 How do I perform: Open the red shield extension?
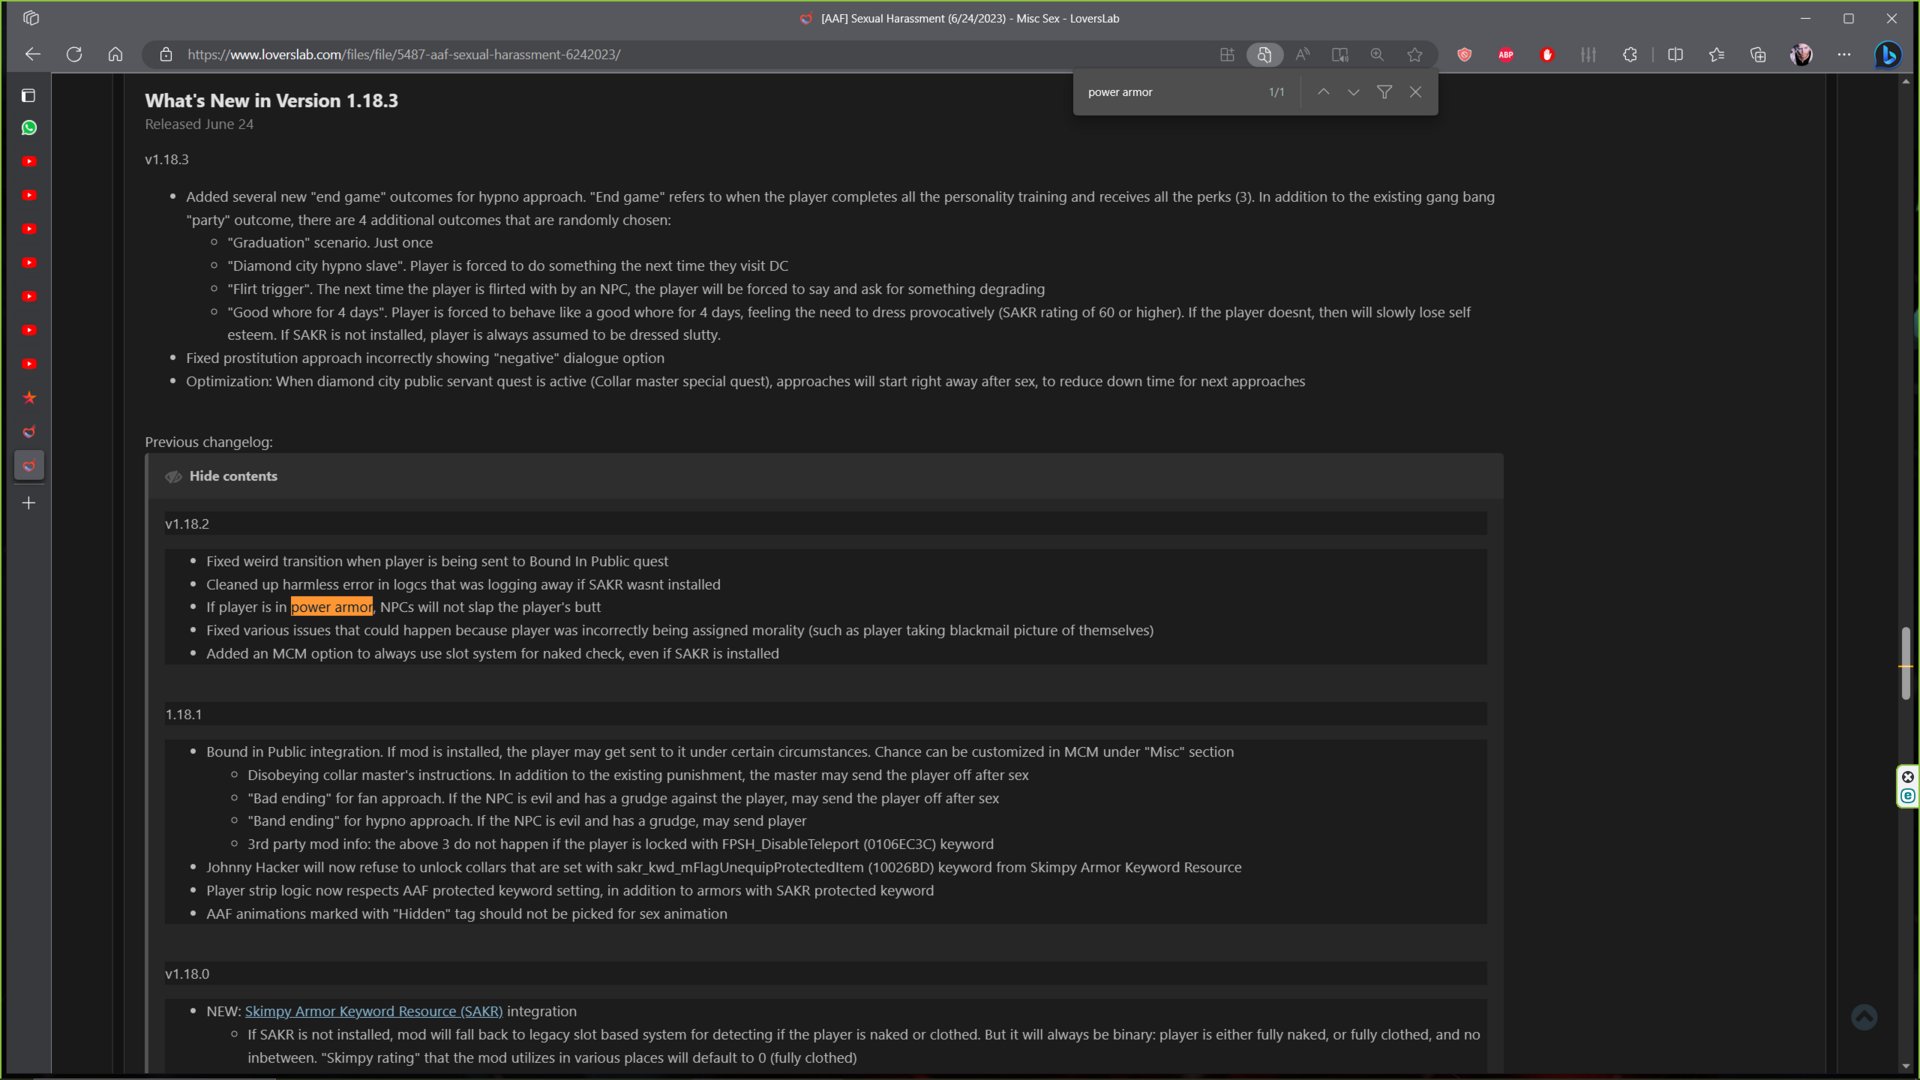tap(1465, 55)
